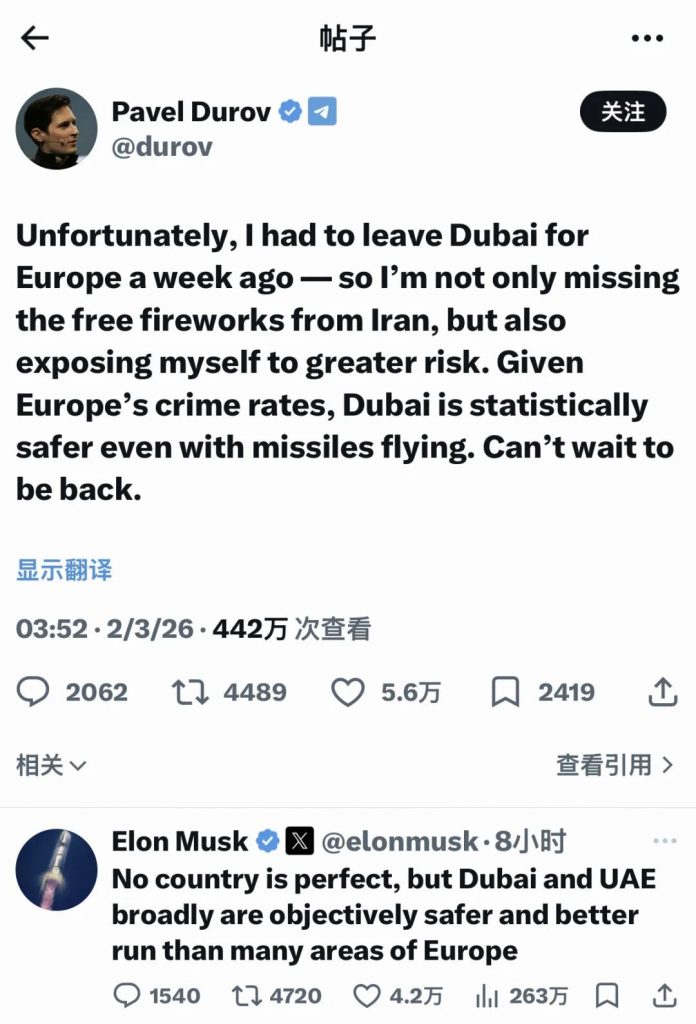696x1024 pixels.
Task: Open Pavel Durov's profile picture
Action: click(x=56, y=128)
